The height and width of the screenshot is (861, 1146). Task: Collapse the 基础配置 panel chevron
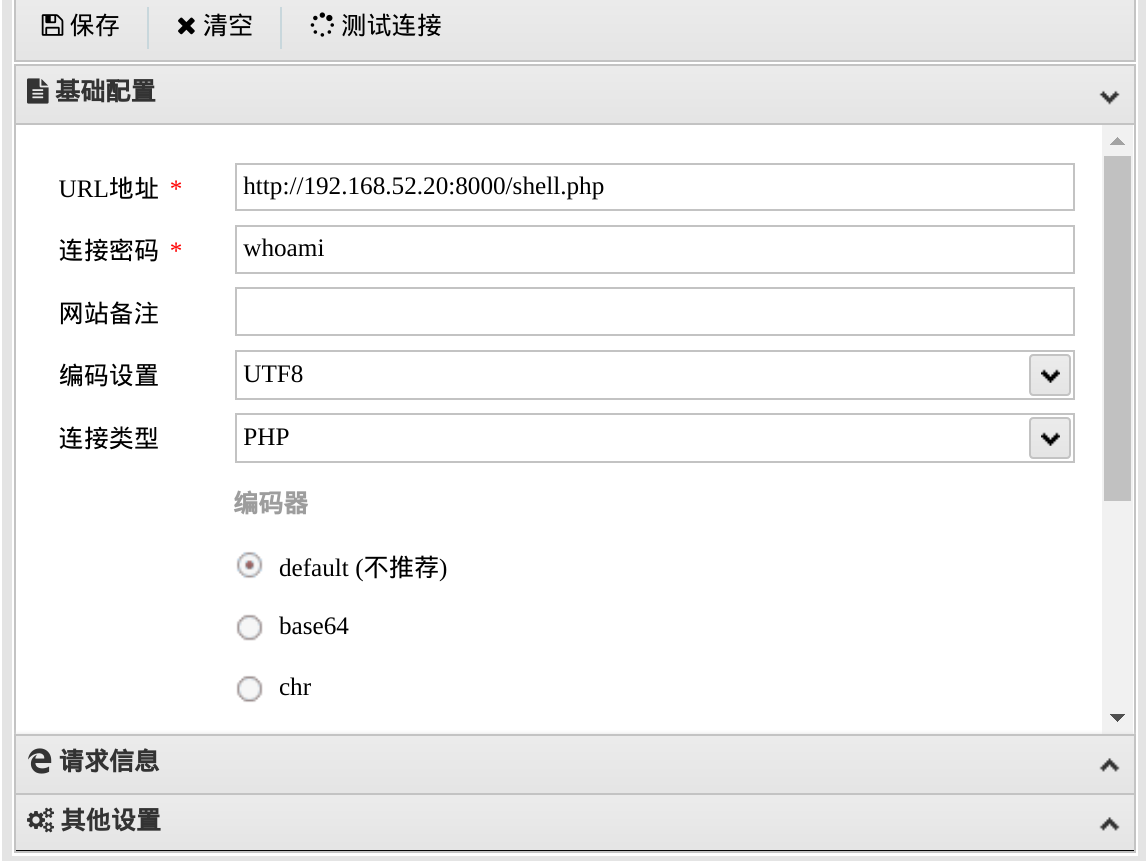click(1108, 97)
